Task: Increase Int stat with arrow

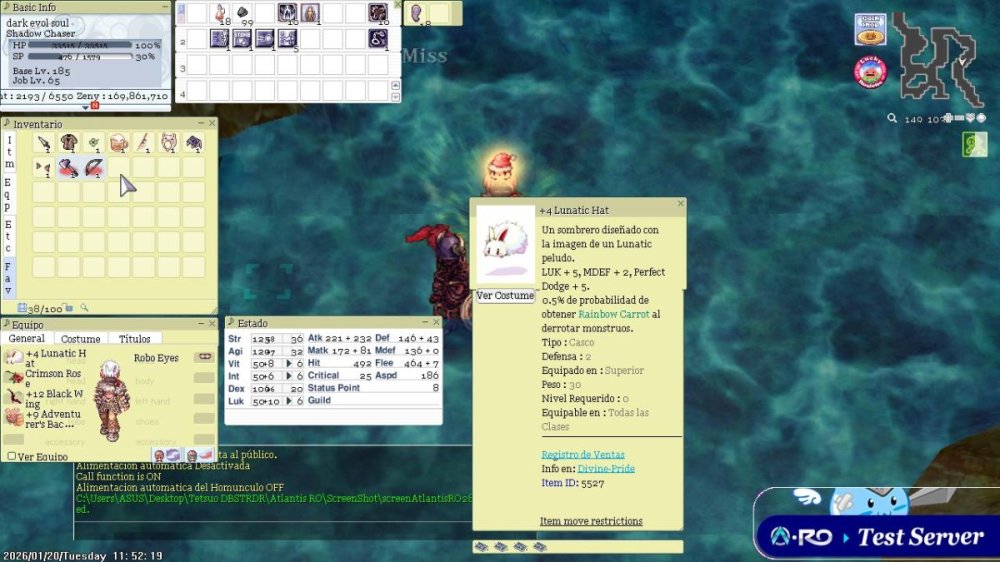Action: click(288, 376)
